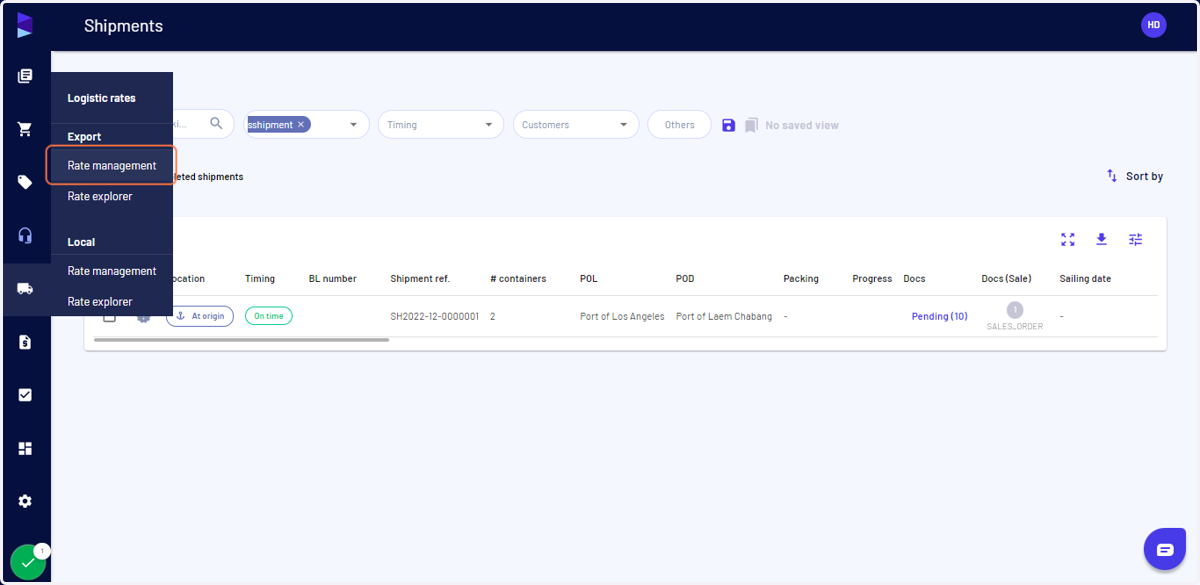
Task: Click the Others filter button
Action: [x=679, y=124]
